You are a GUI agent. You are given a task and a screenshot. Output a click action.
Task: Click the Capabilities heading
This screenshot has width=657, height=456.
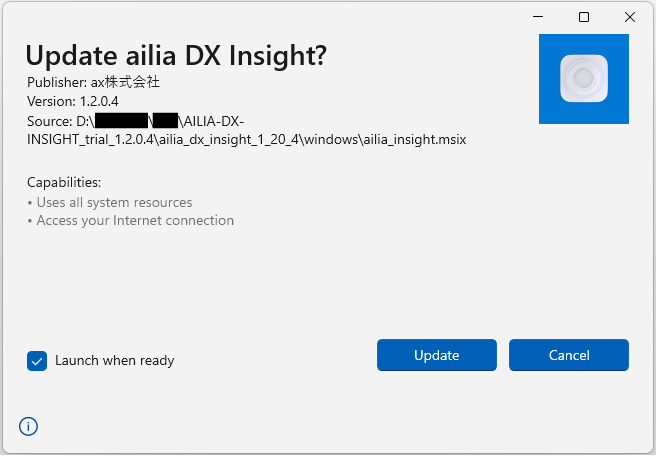click(64, 183)
